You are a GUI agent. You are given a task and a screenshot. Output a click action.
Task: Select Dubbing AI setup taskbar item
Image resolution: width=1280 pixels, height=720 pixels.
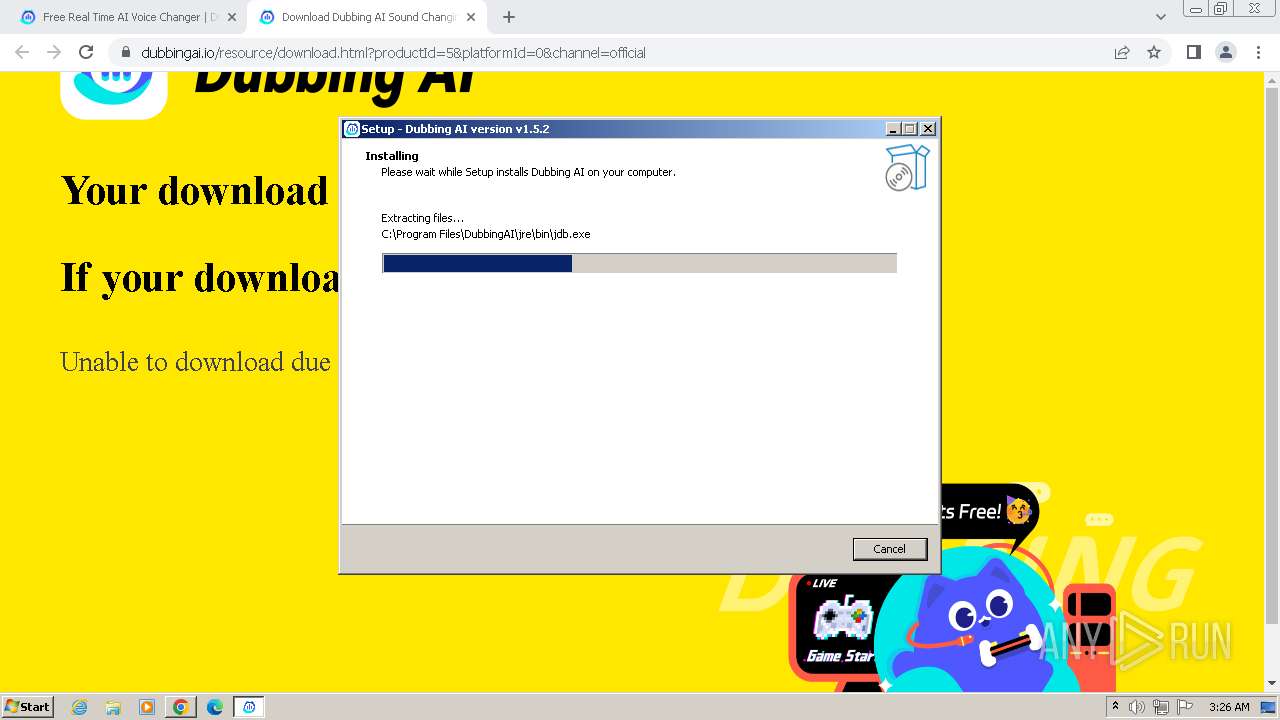[x=249, y=707]
